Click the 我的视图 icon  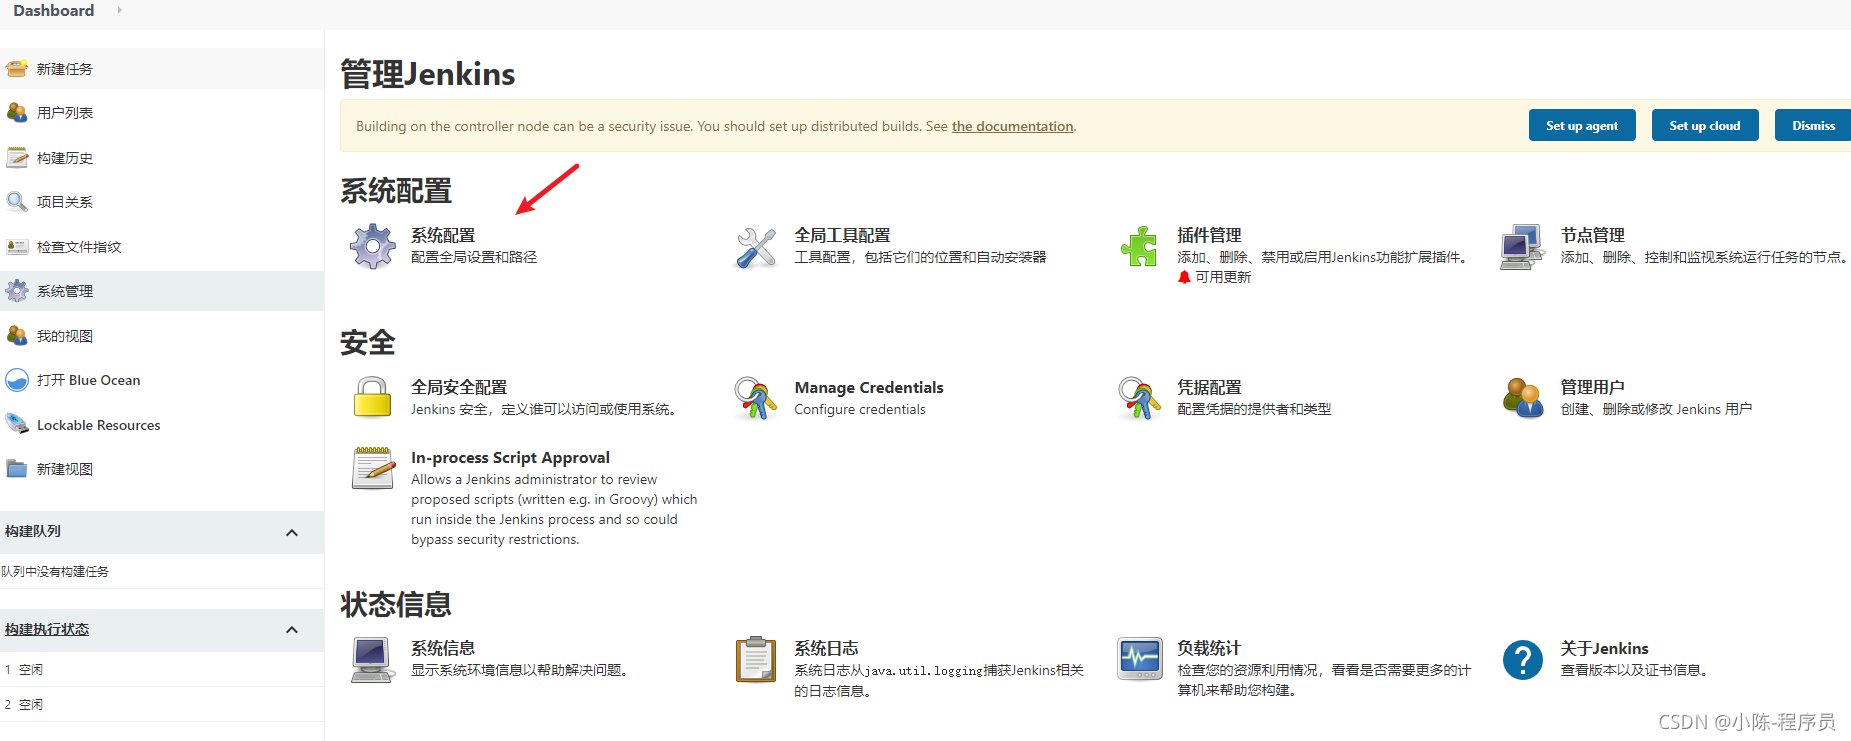(x=17, y=336)
